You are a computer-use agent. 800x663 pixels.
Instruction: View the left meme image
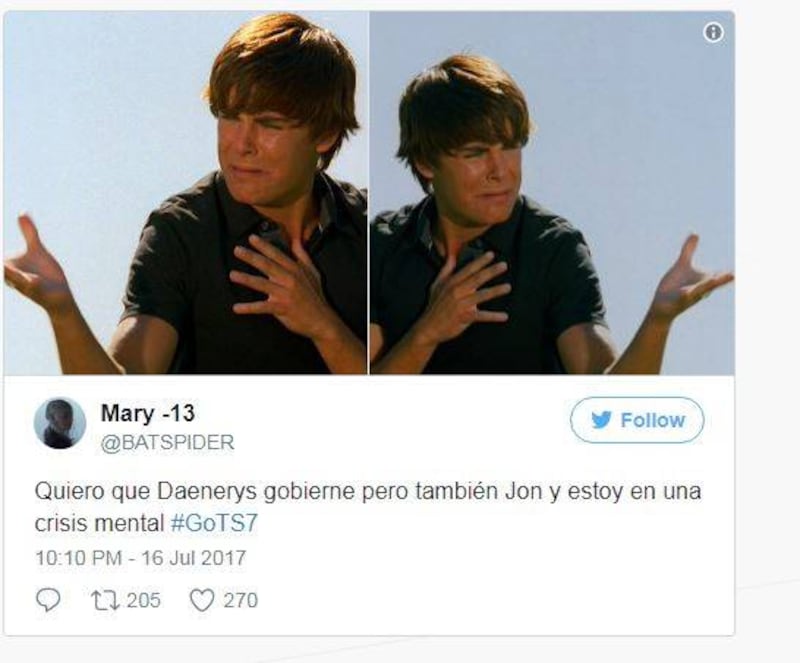coord(185,193)
